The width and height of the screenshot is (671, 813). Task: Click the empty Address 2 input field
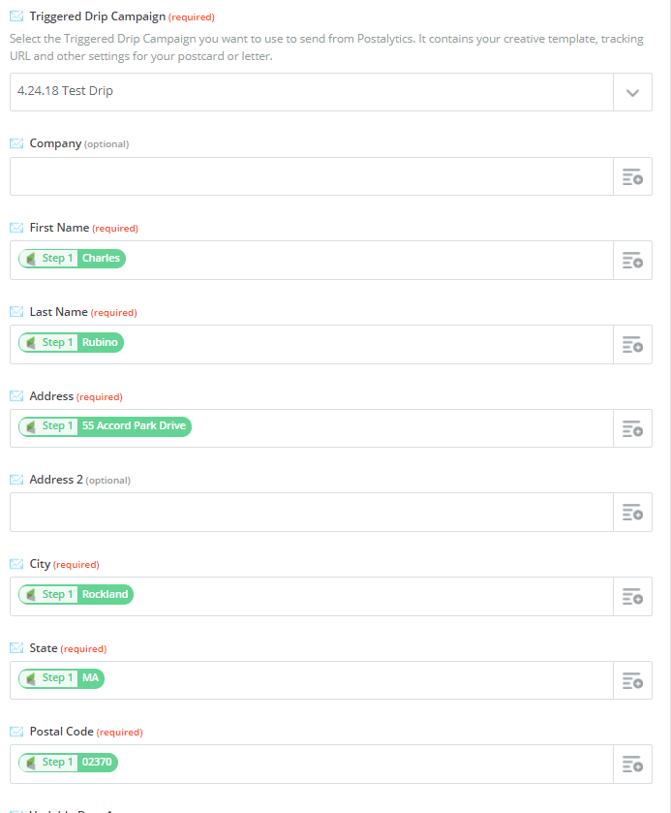(312, 512)
